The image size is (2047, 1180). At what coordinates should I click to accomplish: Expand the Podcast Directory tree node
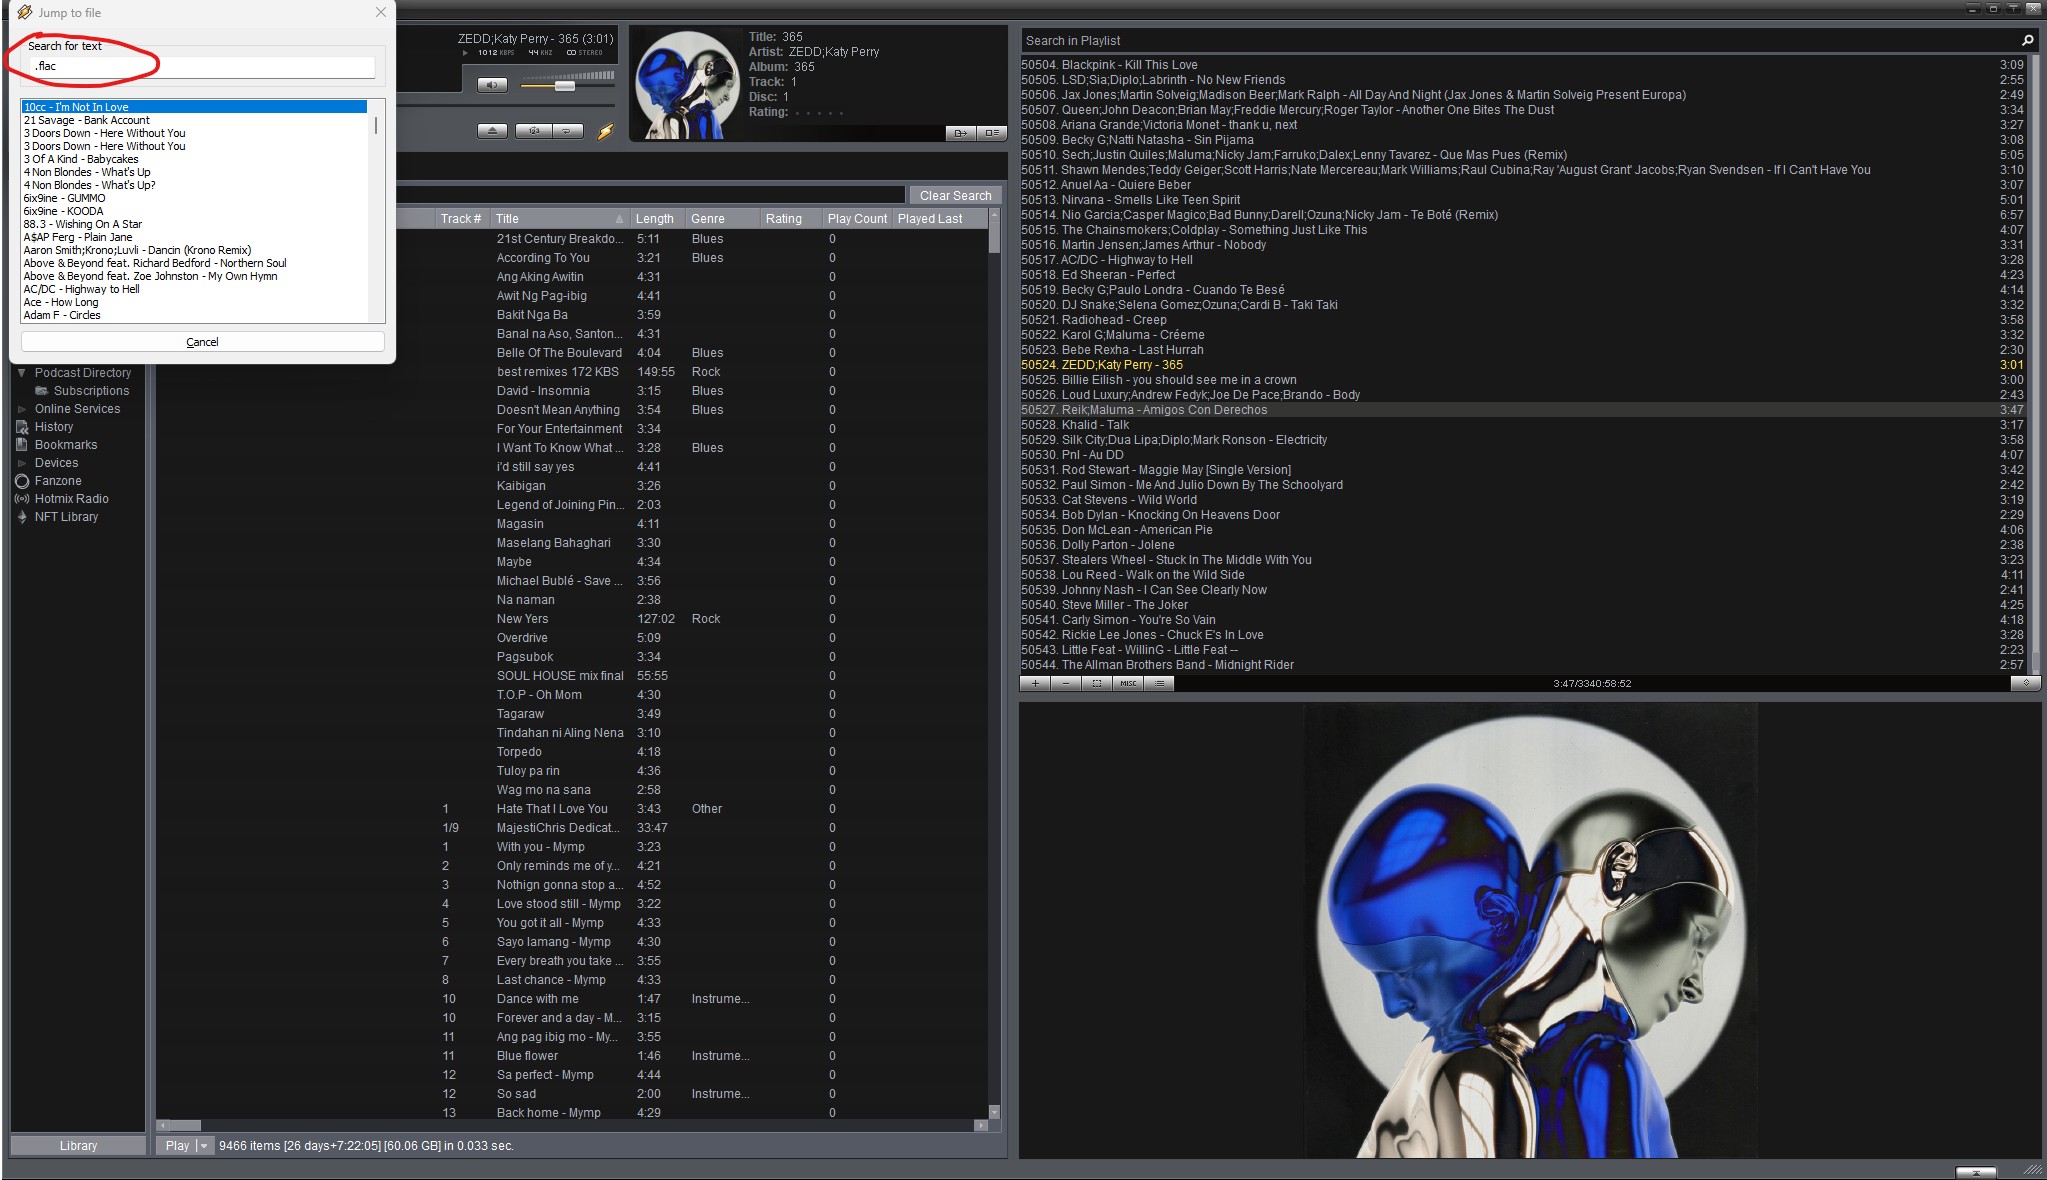click(22, 373)
